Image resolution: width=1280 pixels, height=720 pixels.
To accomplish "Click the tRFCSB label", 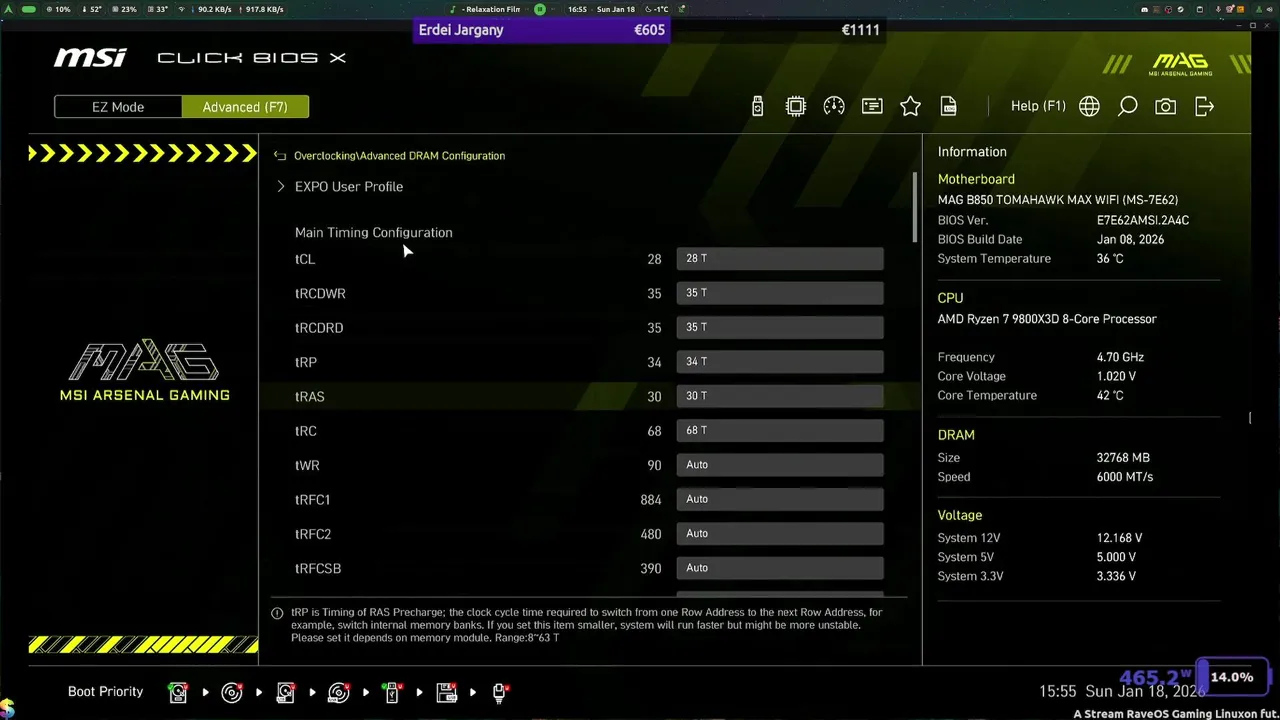I will click(318, 568).
